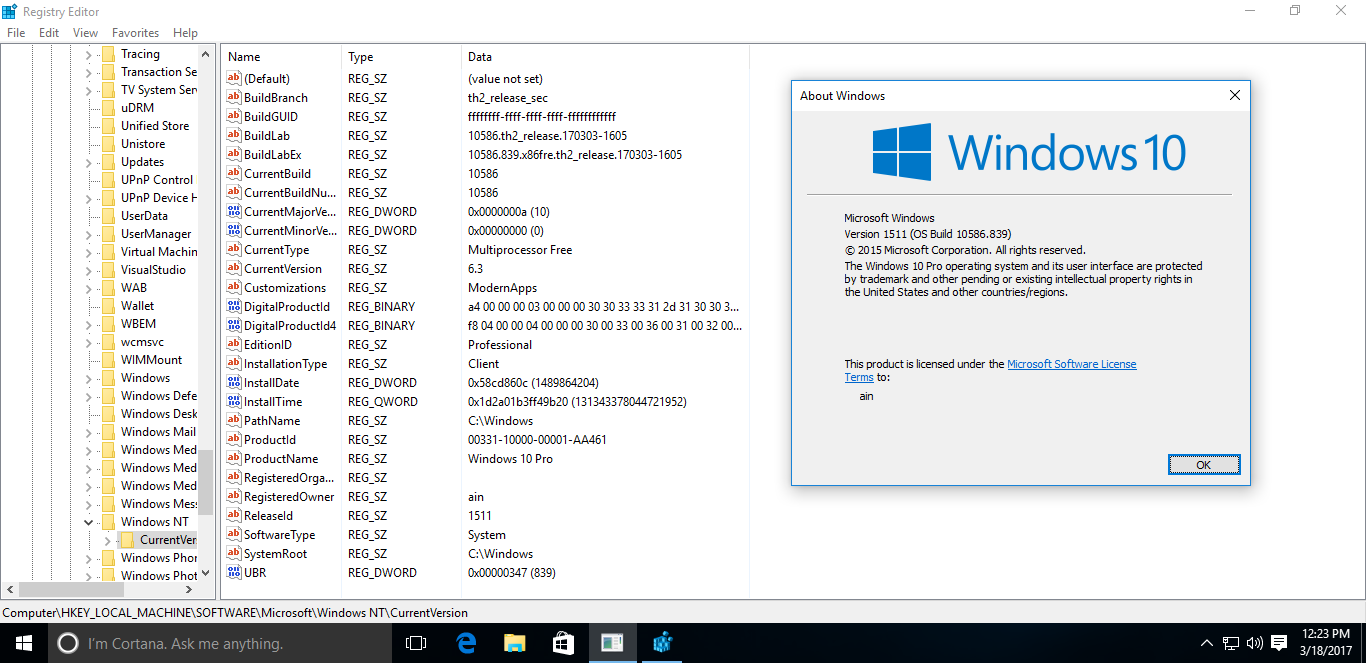This screenshot has height=663, width=1366.
Task: Click the Registry Editor title bar icon
Action: tap(10, 11)
